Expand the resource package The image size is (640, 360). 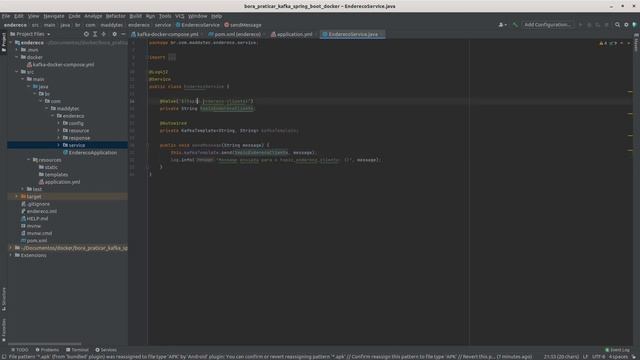(59, 131)
